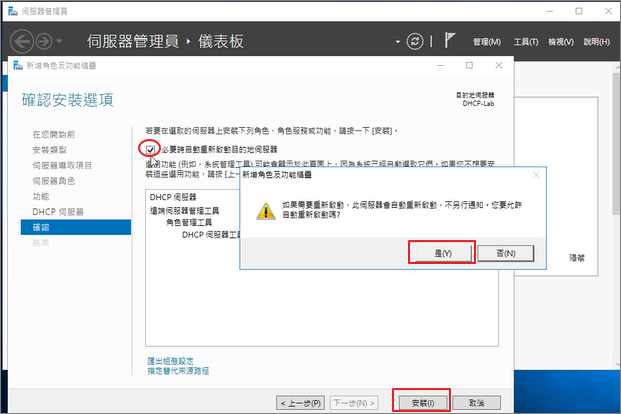Toggle the automatic restart checkbox
This screenshot has height=414, width=621.
tap(150, 150)
